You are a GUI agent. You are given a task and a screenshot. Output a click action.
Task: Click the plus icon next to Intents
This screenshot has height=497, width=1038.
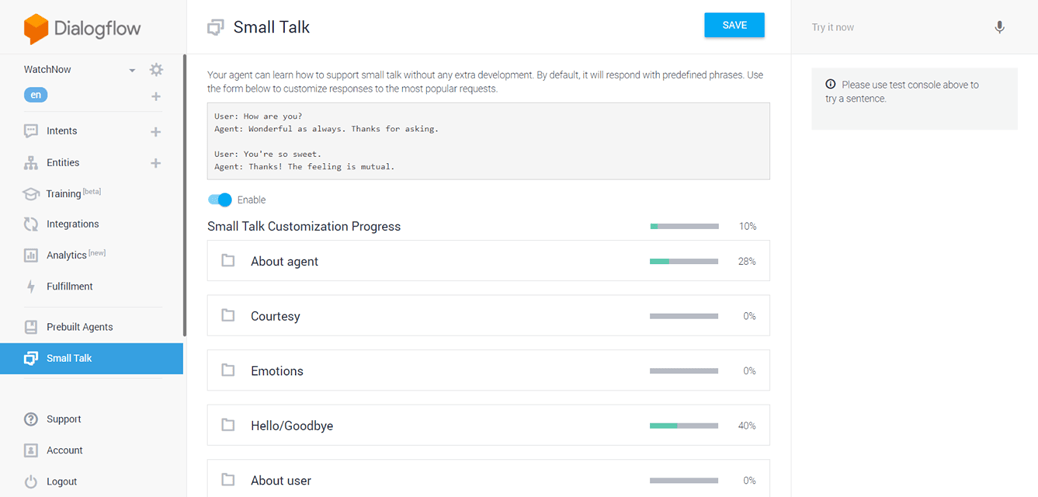click(156, 131)
